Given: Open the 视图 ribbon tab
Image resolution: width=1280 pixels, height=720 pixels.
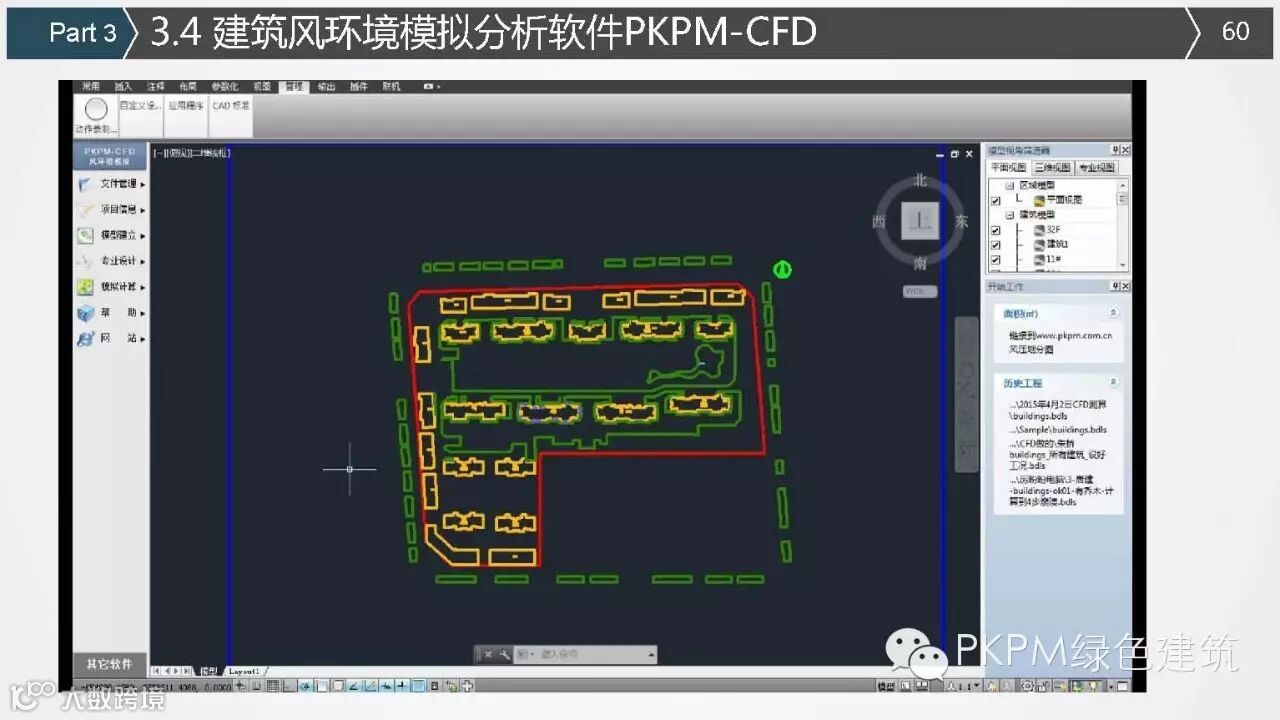Looking at the screenshot, I should tap(262, 87).
